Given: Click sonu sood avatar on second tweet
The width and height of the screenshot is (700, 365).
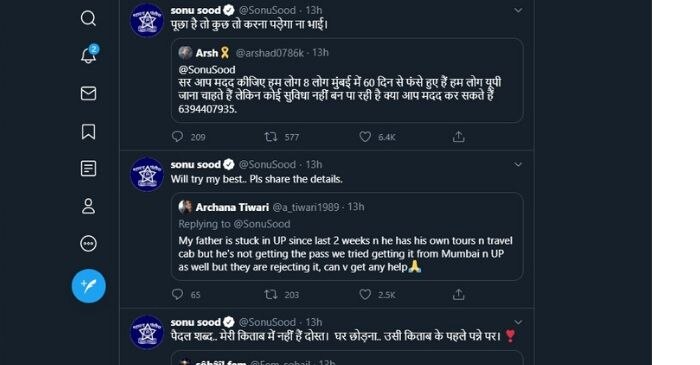Looking at the screenshot, I should pos(147,174).
